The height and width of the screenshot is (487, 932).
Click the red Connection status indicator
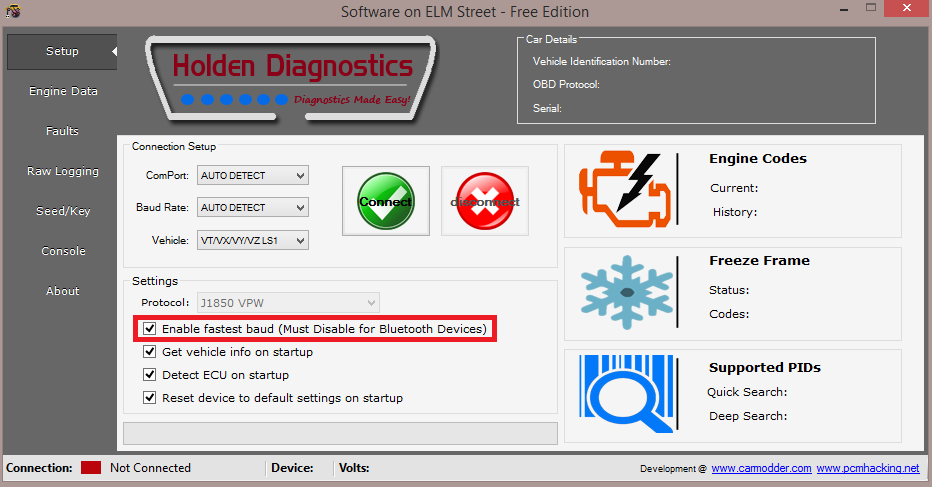(91, 467)
